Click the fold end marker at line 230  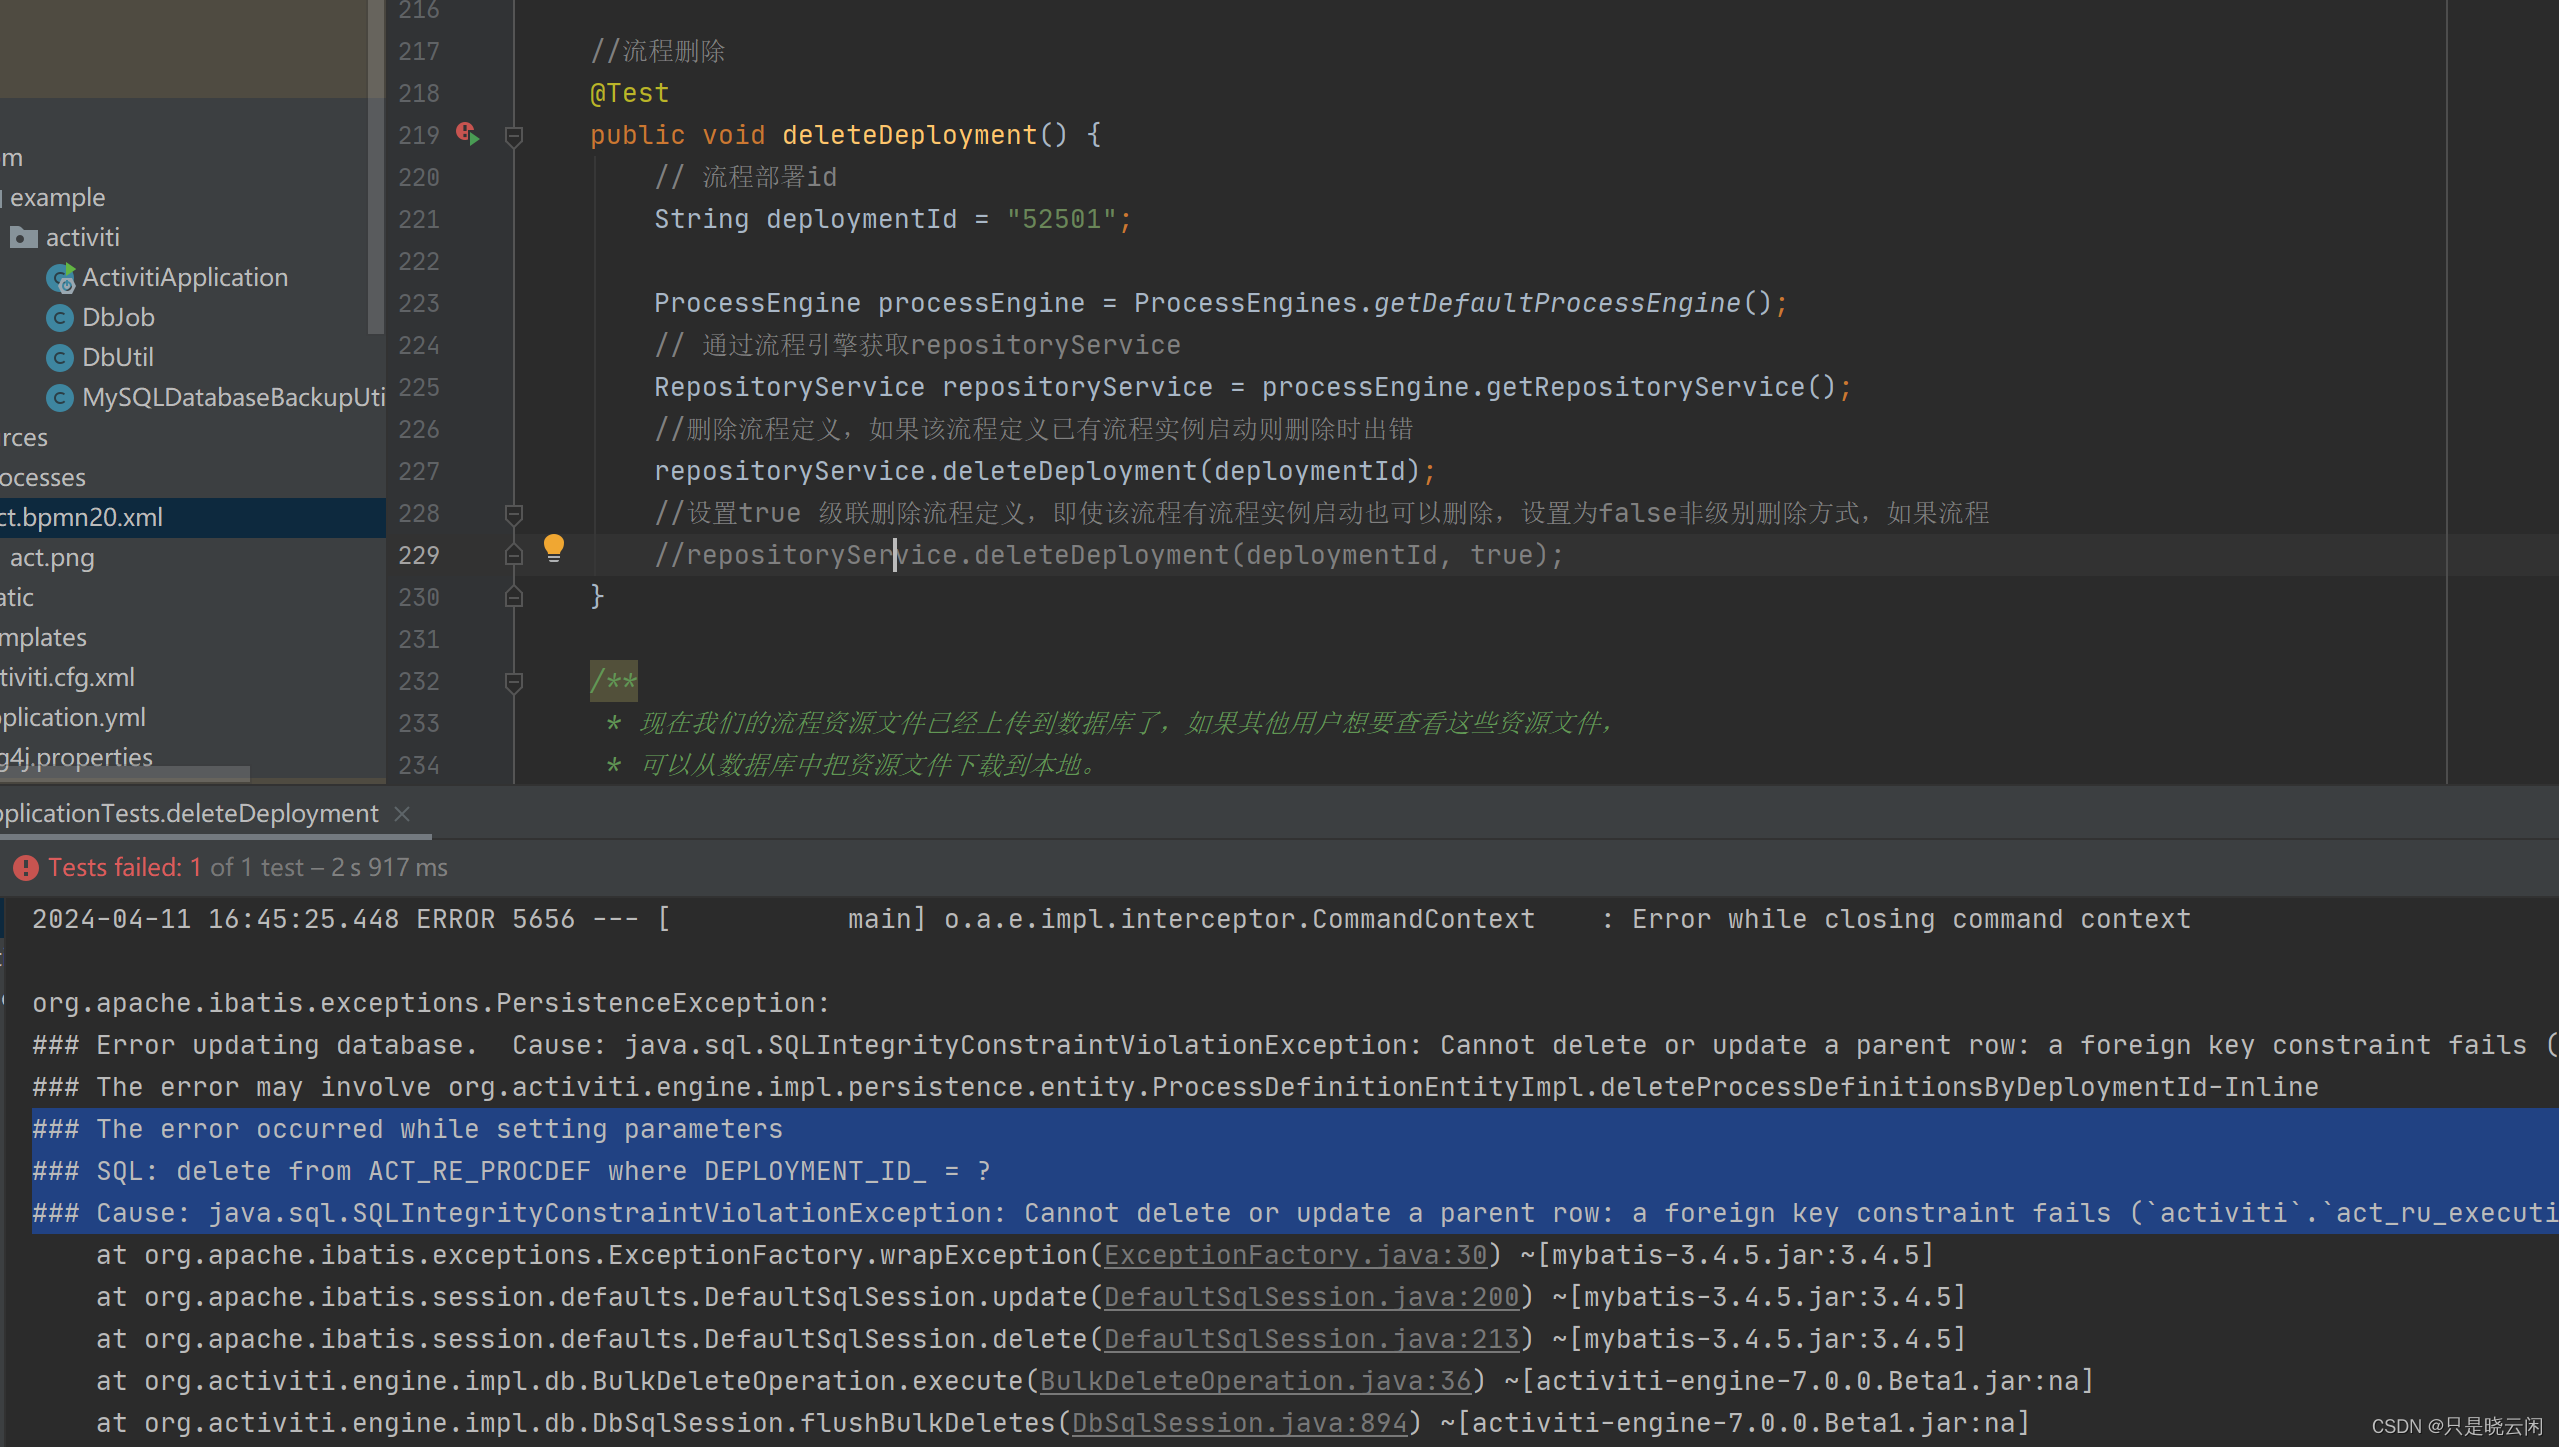tap(514, 597)
